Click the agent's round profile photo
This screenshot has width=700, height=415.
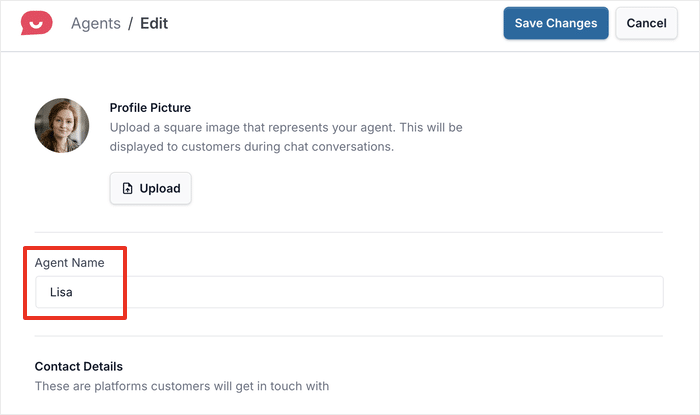[x=62, y=126]
